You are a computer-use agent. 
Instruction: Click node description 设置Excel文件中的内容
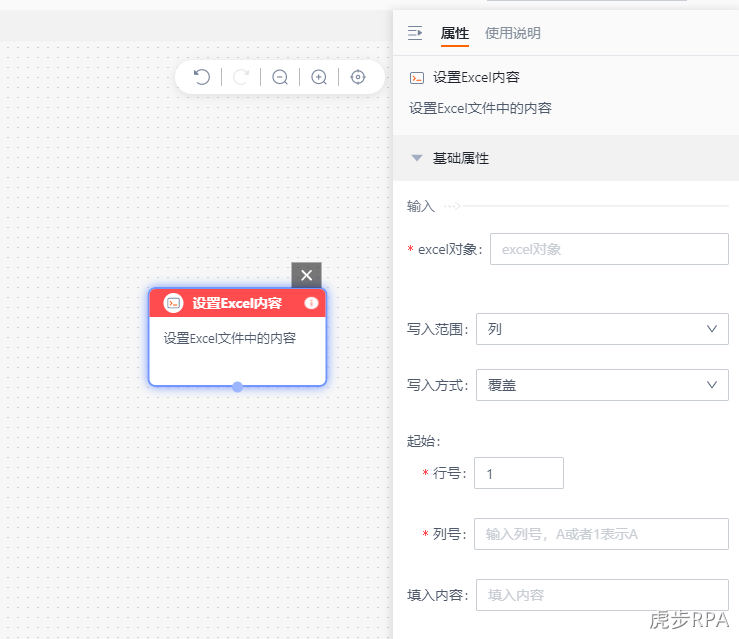(230, 338)
